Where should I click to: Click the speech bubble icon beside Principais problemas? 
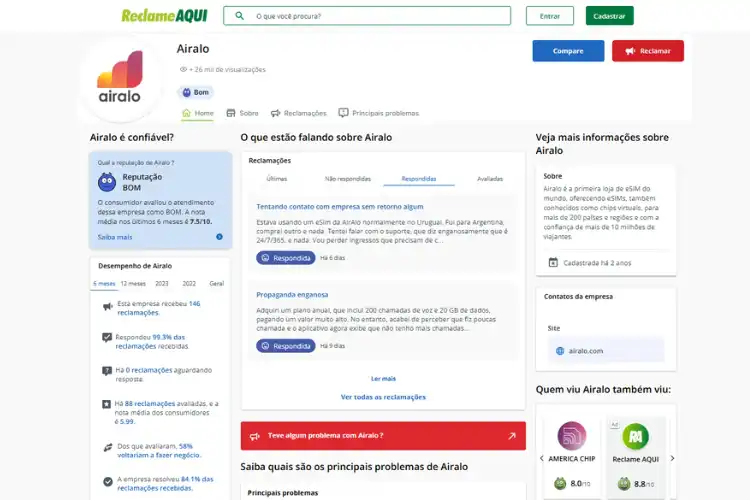[x=343, y=113]
